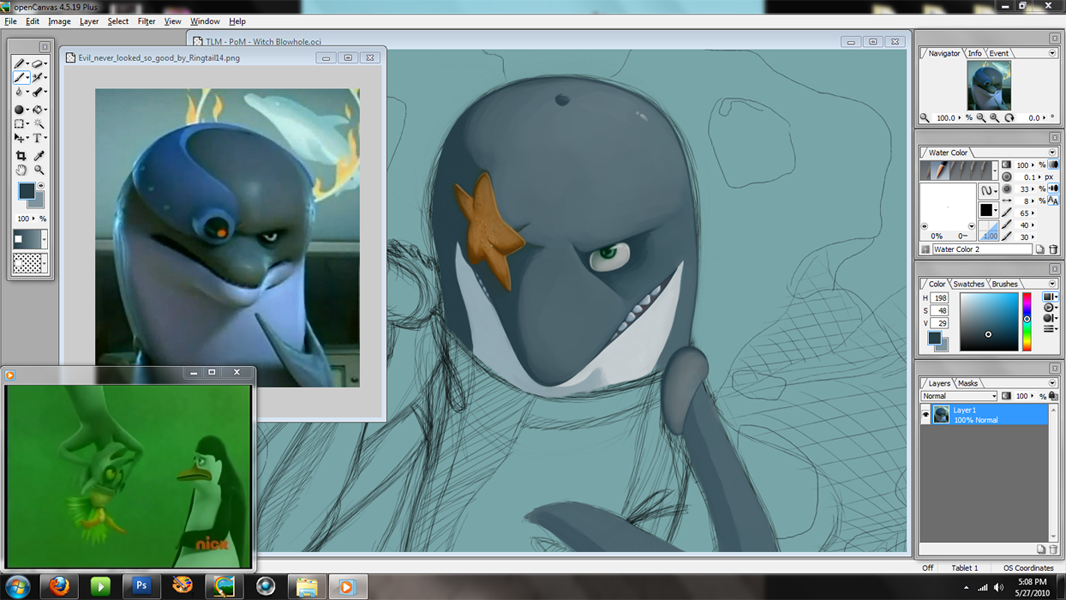
Task: Click the Off status bar entry
Action: [x=928, y=567]
